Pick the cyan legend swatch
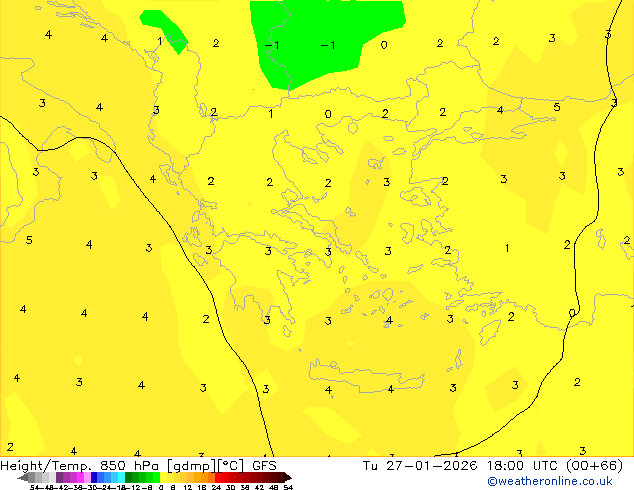Screen dimensions: 634x490 coord(121,477)
